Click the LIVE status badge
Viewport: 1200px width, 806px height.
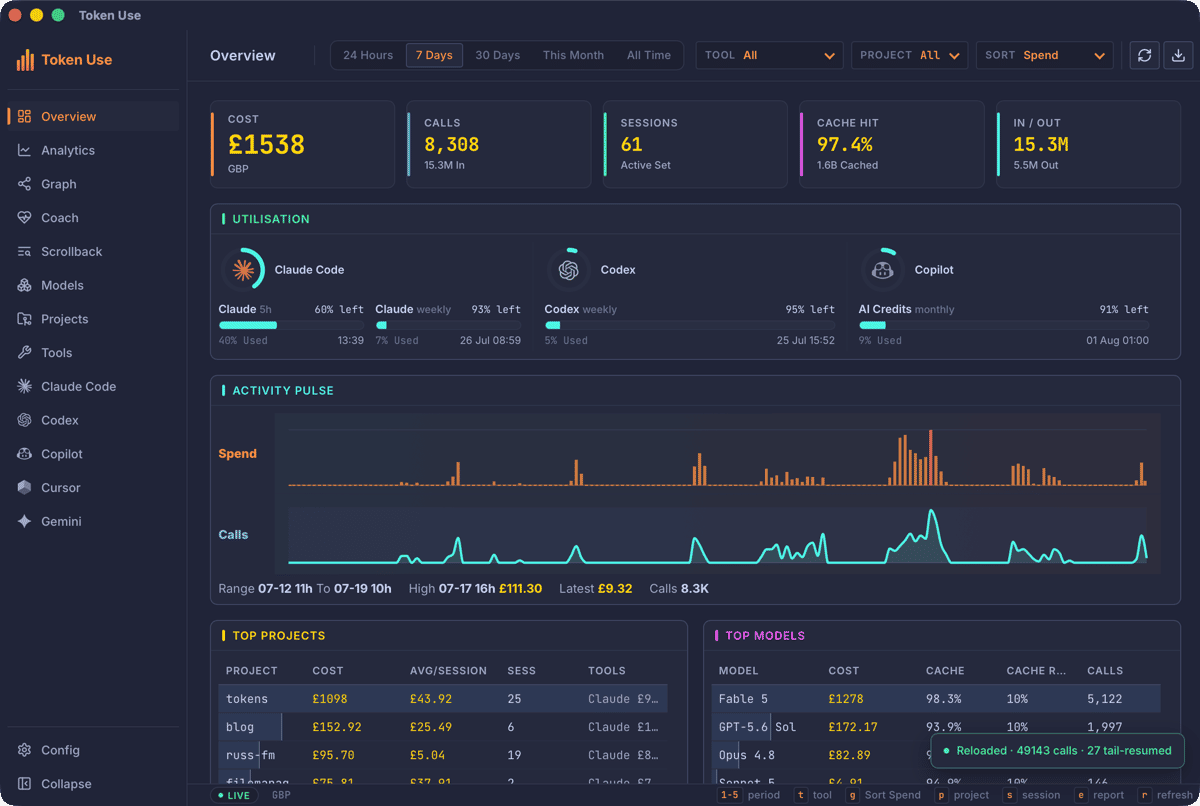point(234,795)
